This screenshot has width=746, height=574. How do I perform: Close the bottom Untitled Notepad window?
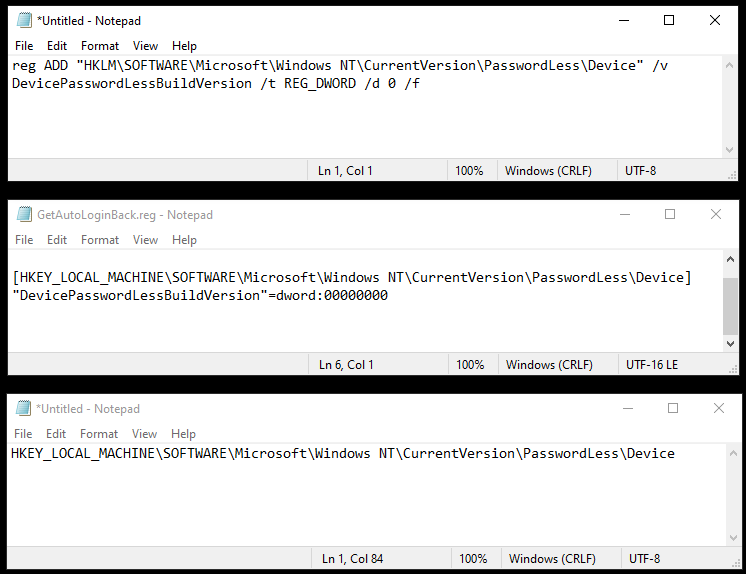pos(718,408)
